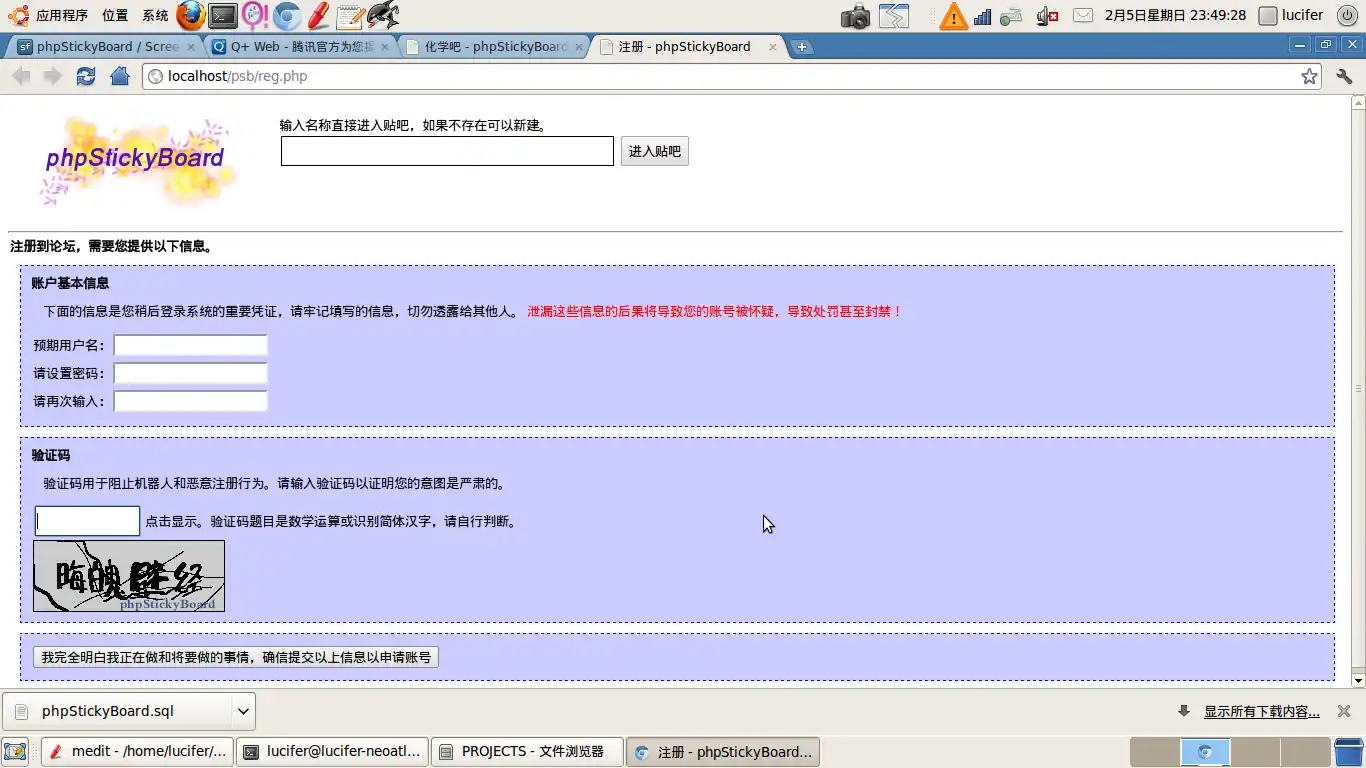Click the 请再次输入 input field
This screenshot has height=768, width=1366.
coord(190,401)
